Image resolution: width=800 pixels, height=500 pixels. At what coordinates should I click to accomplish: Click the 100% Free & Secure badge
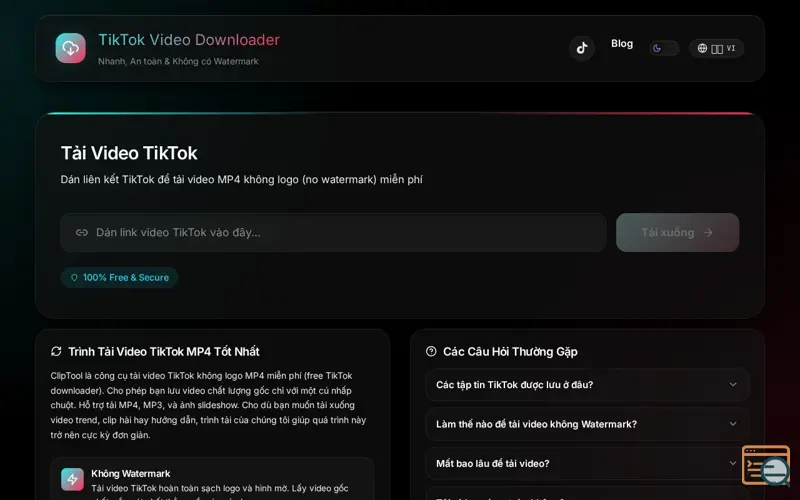pyautogui.click(x=119, y=278)
